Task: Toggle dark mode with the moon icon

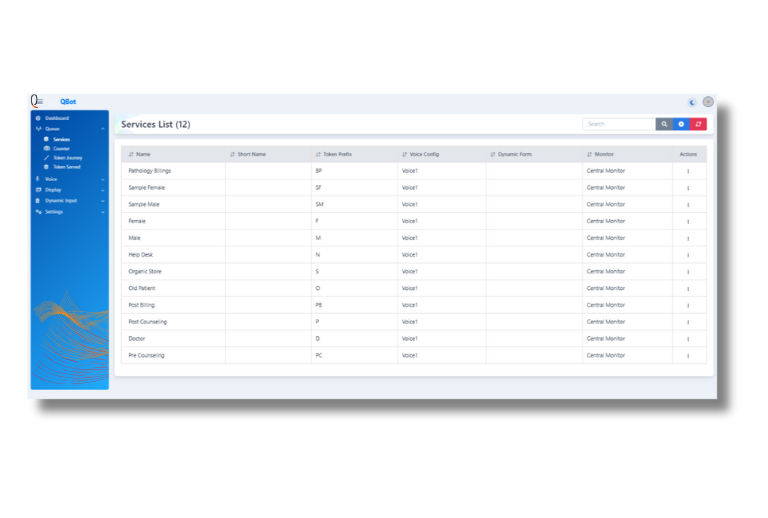Action: coord(692,102)
